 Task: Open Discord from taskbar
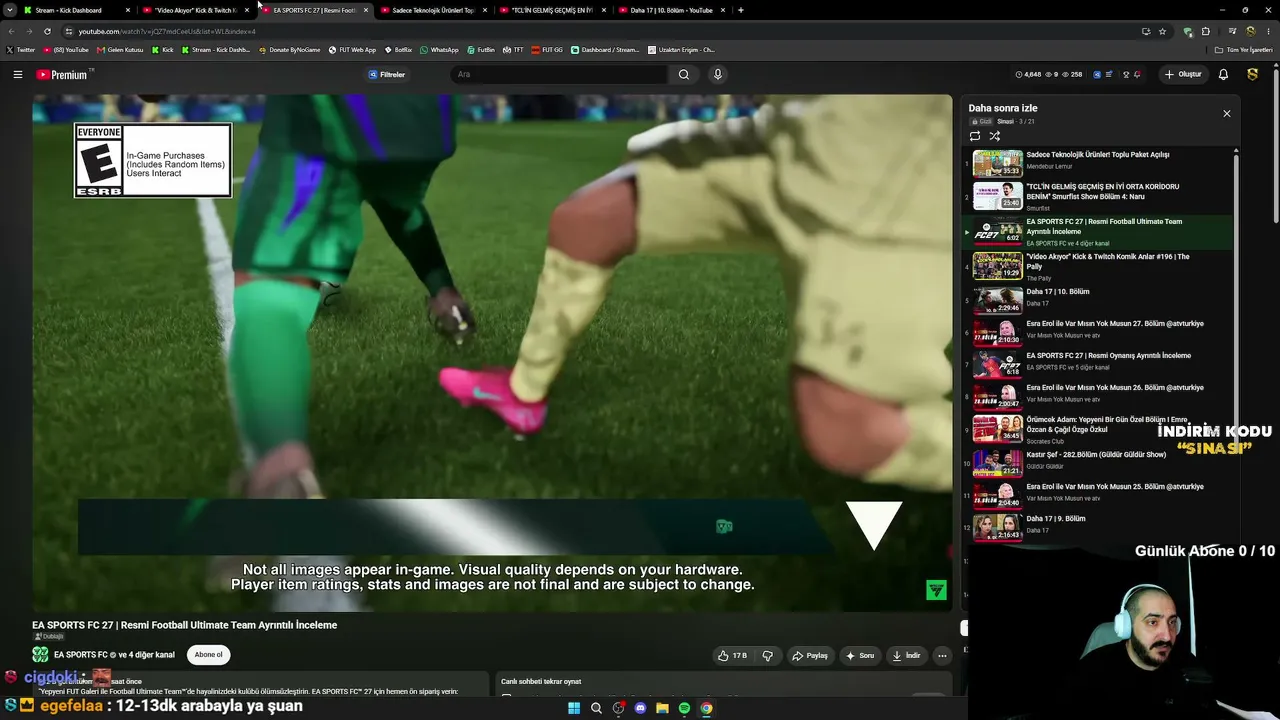[x=640, y=708]
